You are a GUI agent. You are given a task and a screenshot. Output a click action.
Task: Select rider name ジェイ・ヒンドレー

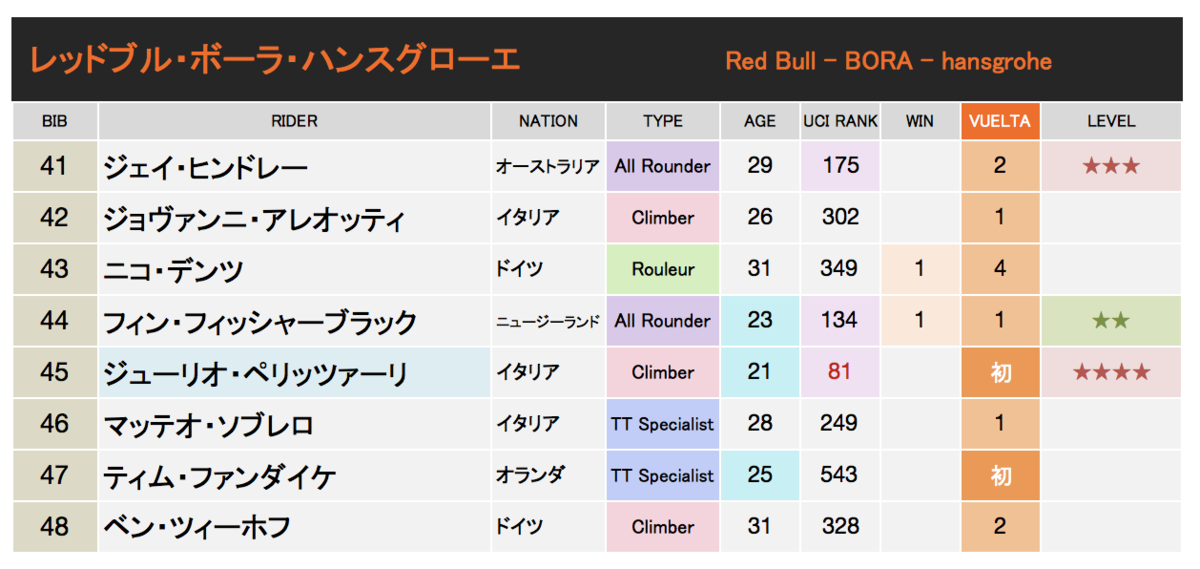tap(205, 167)
